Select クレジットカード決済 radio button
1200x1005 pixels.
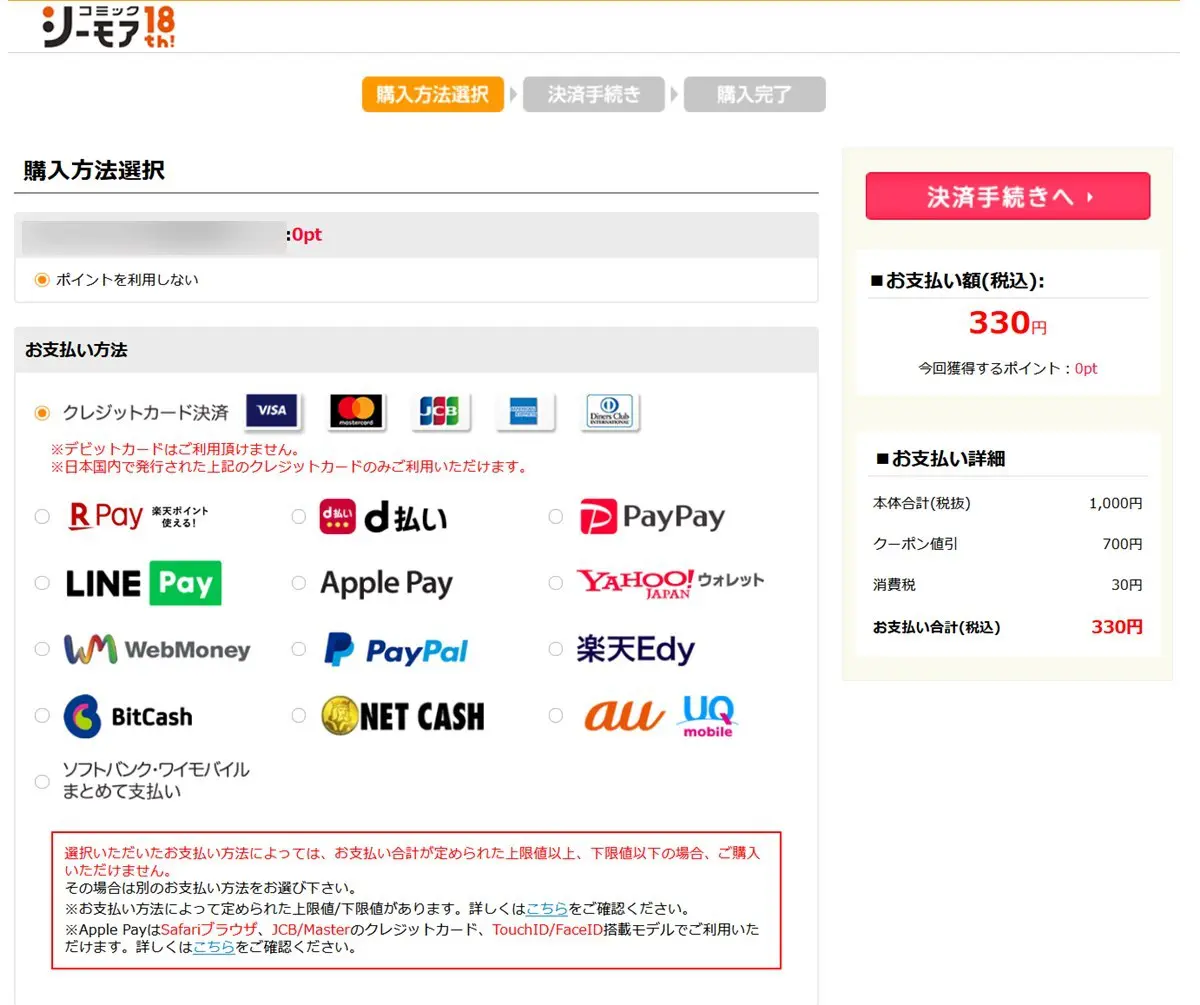click(x=42, y=412)
